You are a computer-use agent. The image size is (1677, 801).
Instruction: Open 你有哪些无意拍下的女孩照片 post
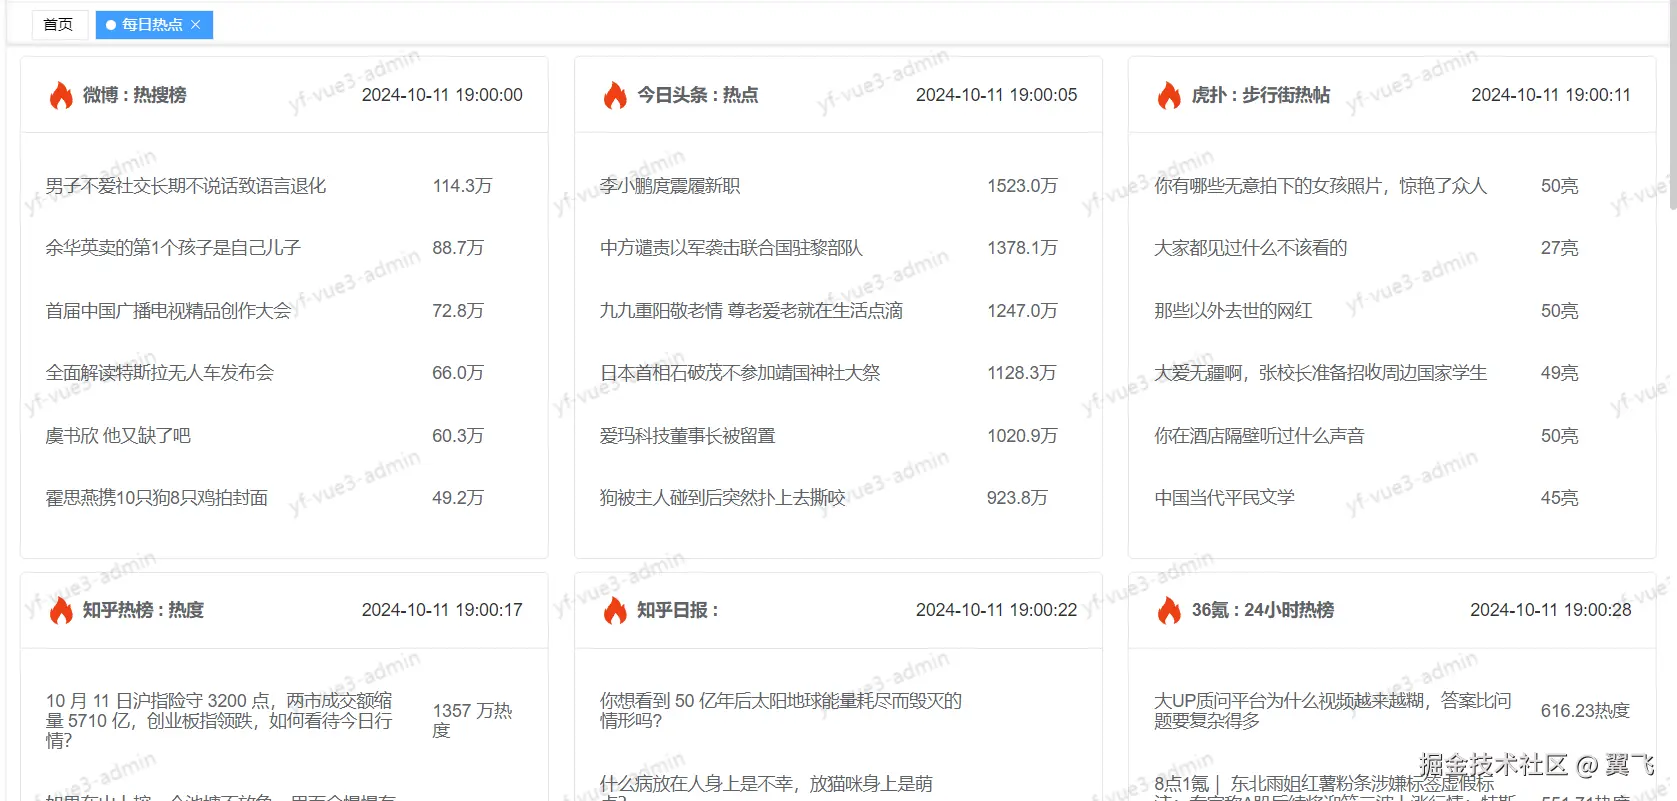coord(1321,186)
